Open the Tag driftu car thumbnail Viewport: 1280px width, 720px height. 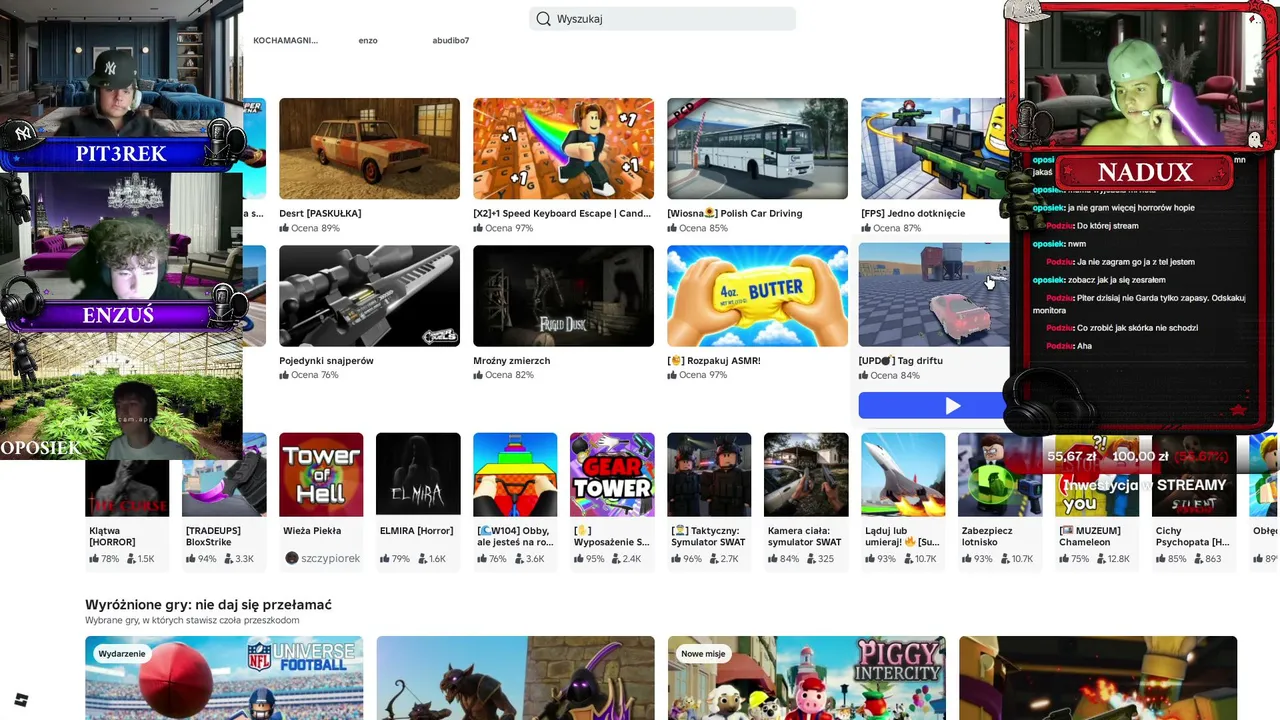coord(934,295)
